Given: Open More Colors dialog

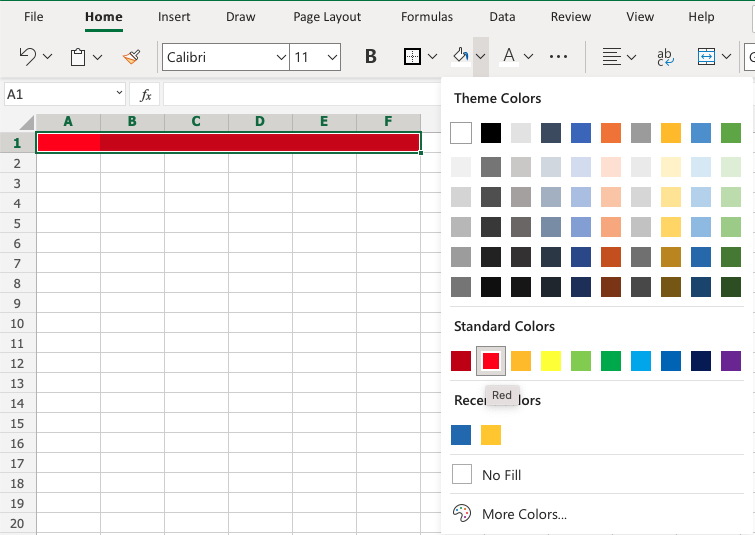Looking at the screenshot, I should [524, 514].
